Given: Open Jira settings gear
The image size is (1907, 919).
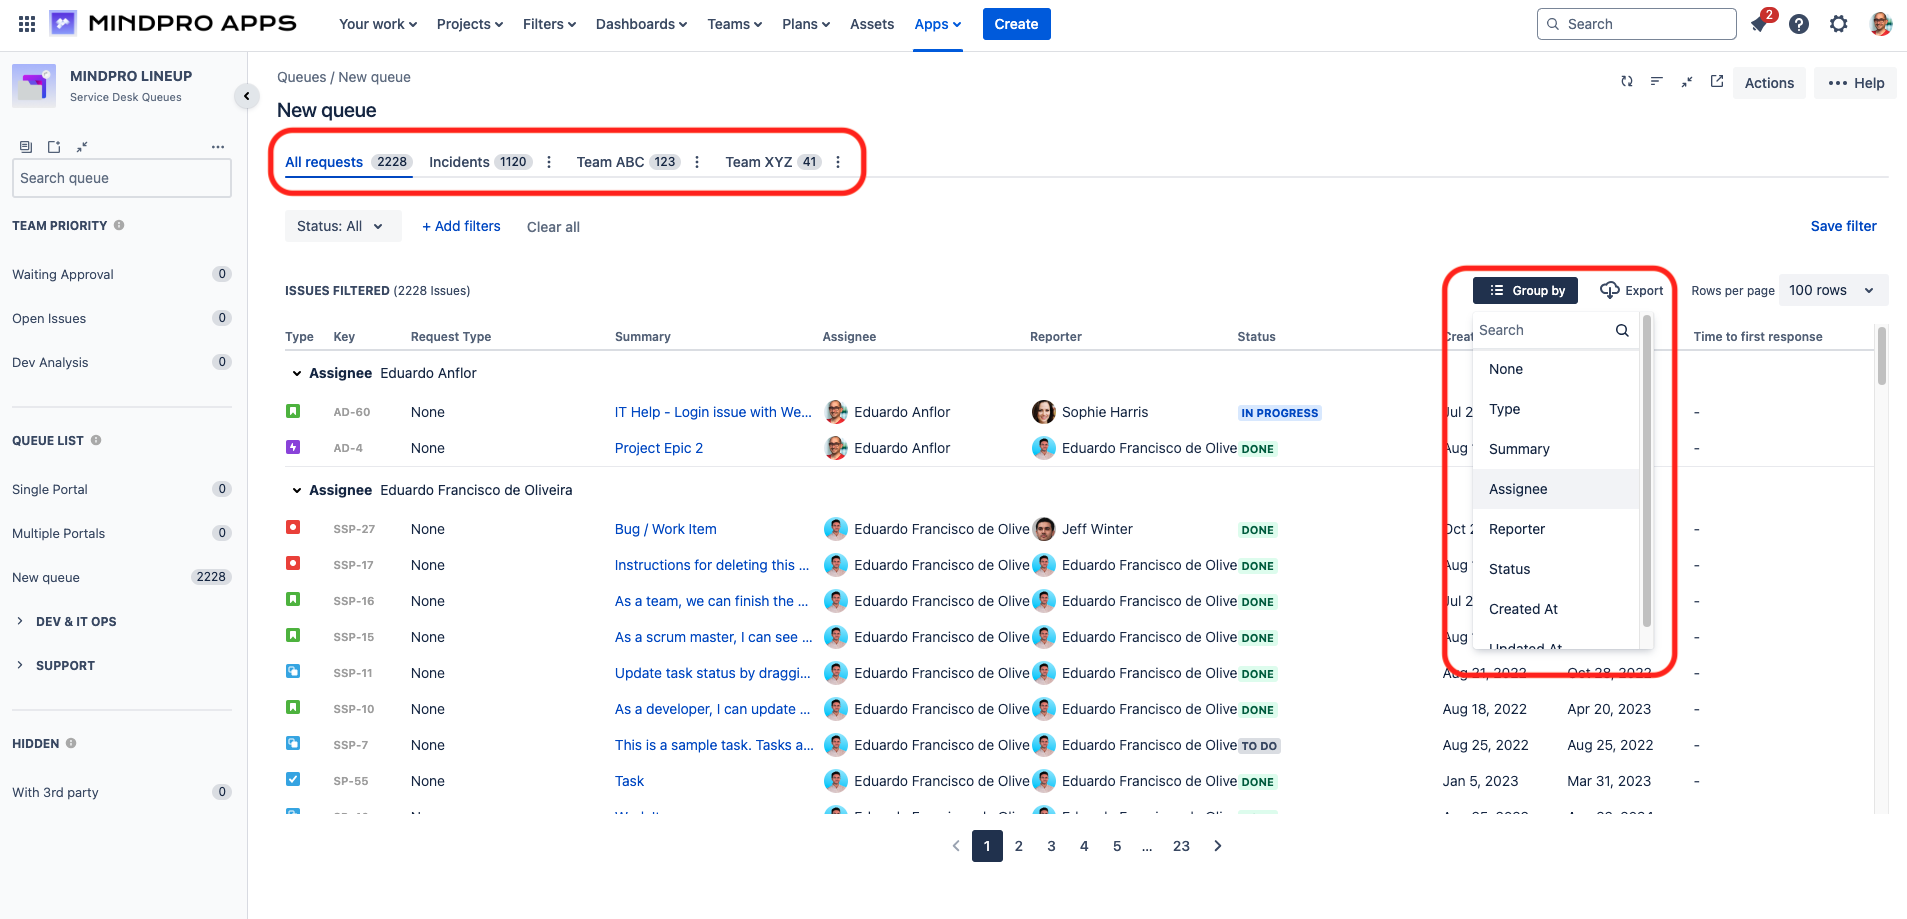Looking at the screenshot, I should point(1838,23).
